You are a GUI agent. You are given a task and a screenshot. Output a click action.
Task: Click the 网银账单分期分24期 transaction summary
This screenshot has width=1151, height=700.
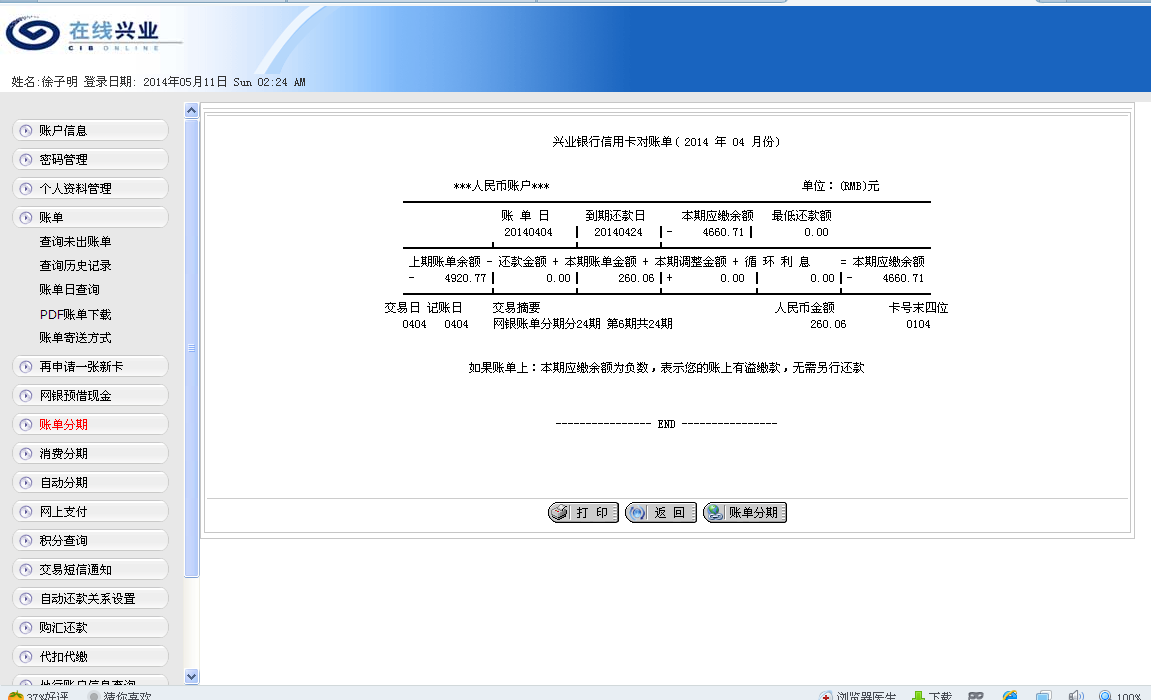coord(582,324)
